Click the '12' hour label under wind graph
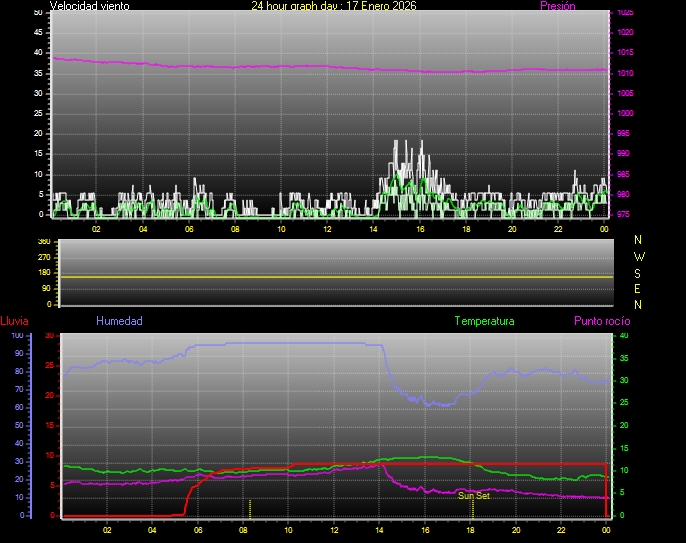The height and width of the screenshot is (543, 686). tap(327, 229)
